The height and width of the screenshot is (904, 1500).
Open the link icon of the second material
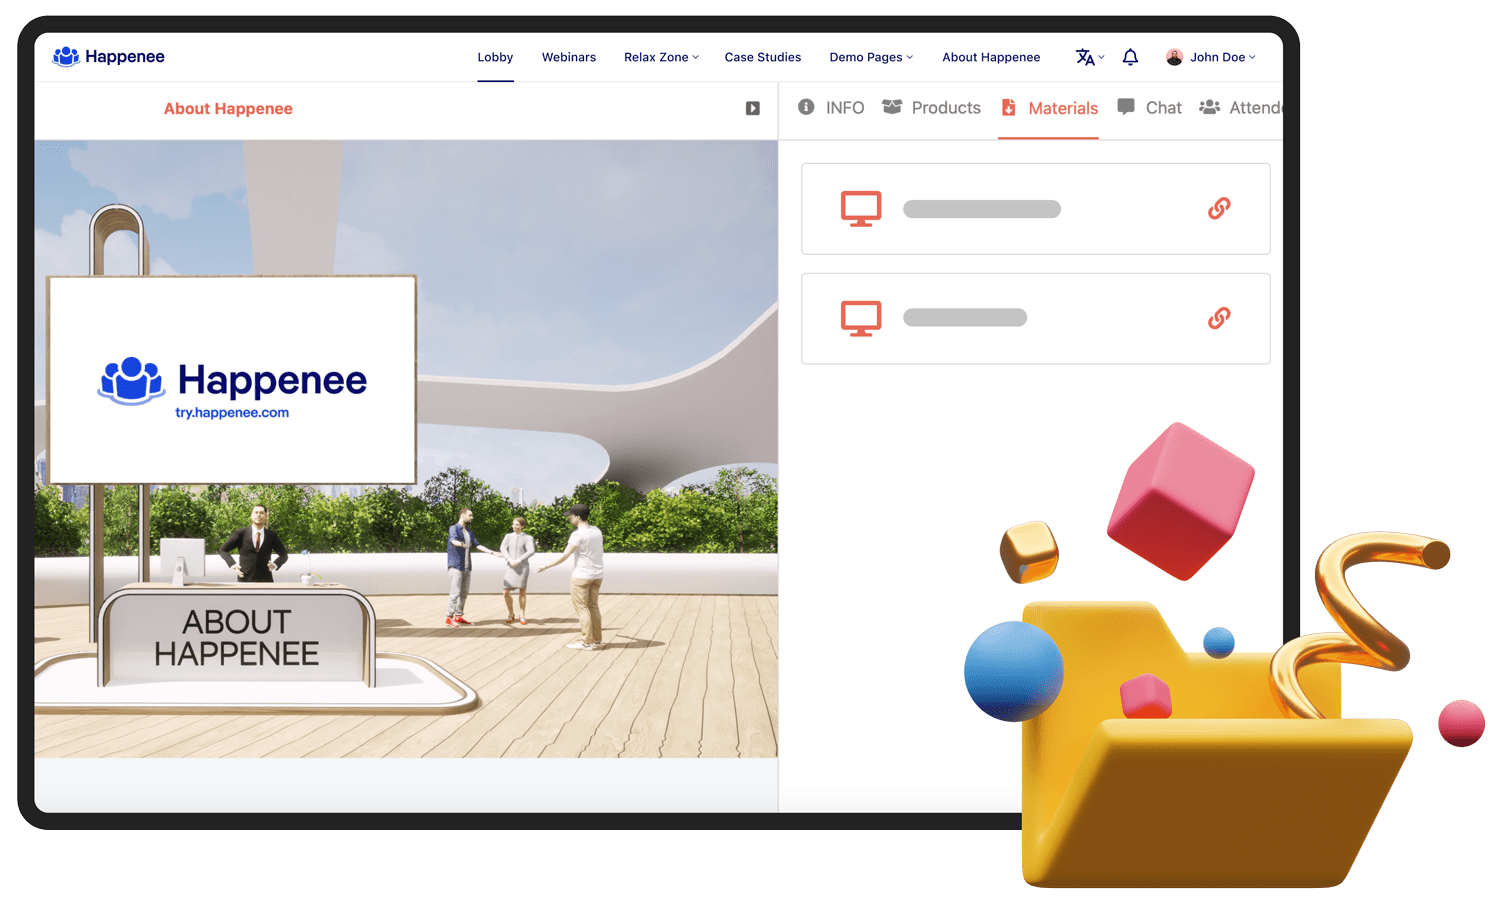point(1219,318)
